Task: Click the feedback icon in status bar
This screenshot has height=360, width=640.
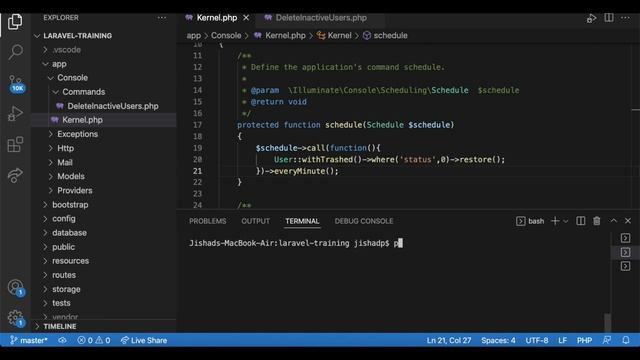Action: (607, 340)
